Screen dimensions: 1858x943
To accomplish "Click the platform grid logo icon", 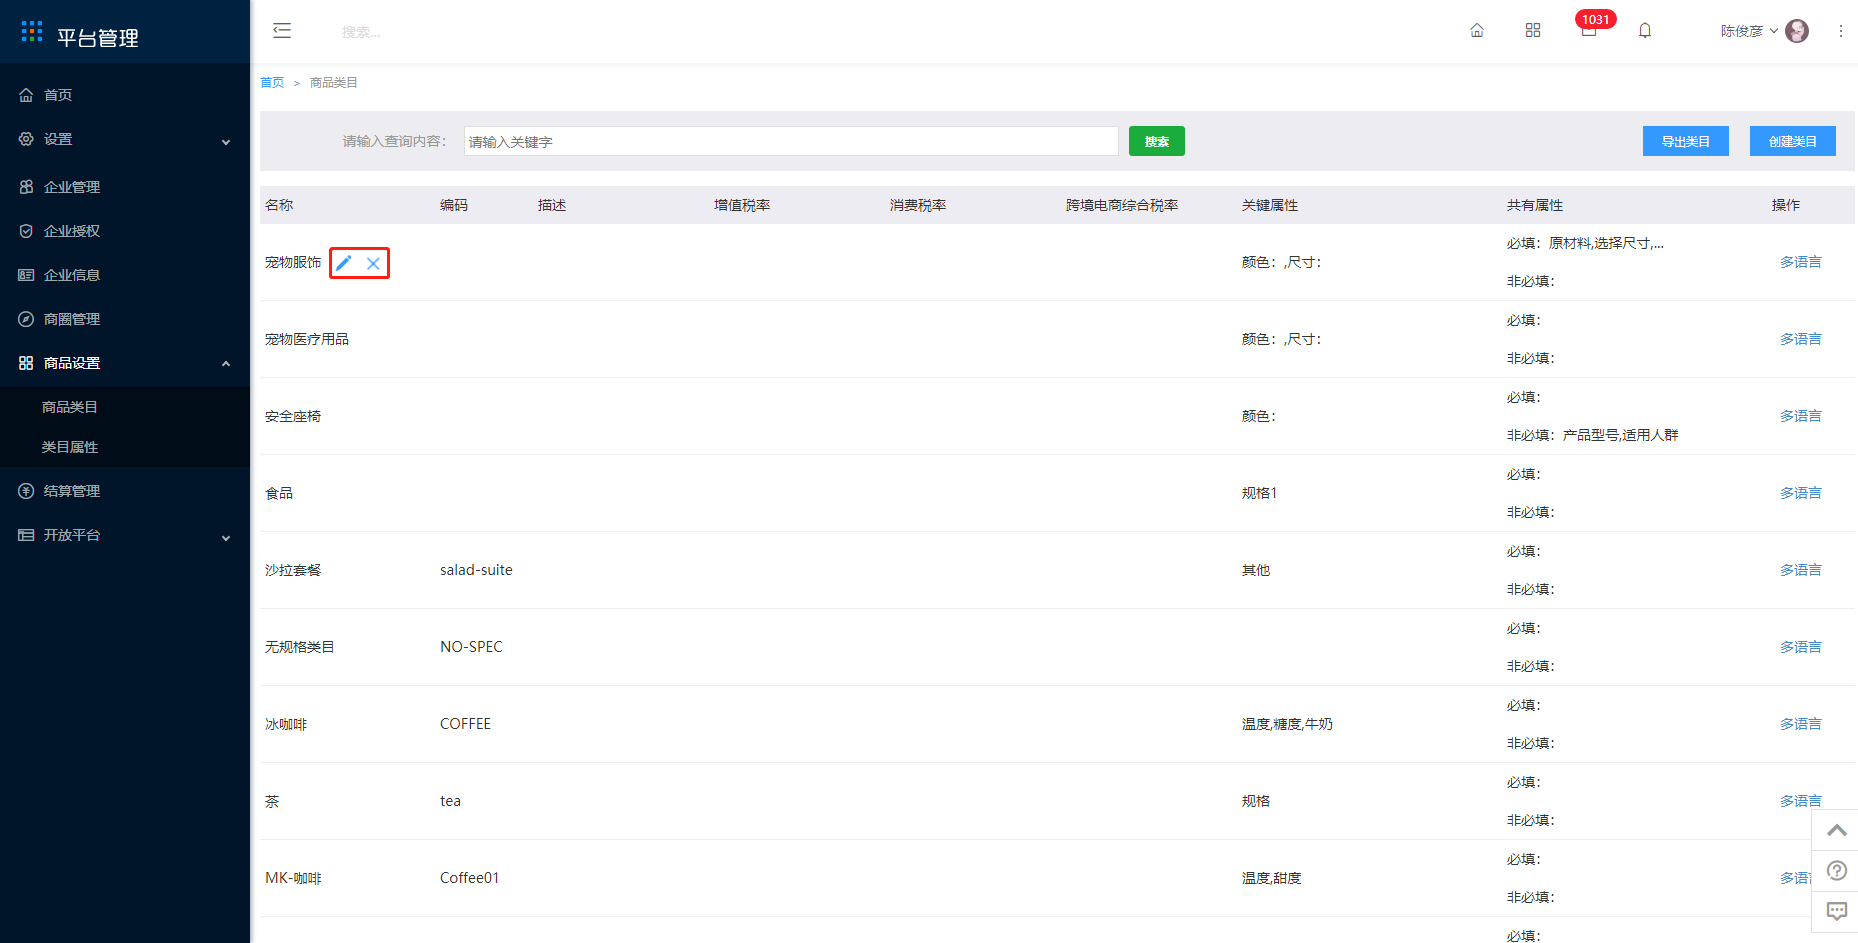I will [x=32, y=31].
